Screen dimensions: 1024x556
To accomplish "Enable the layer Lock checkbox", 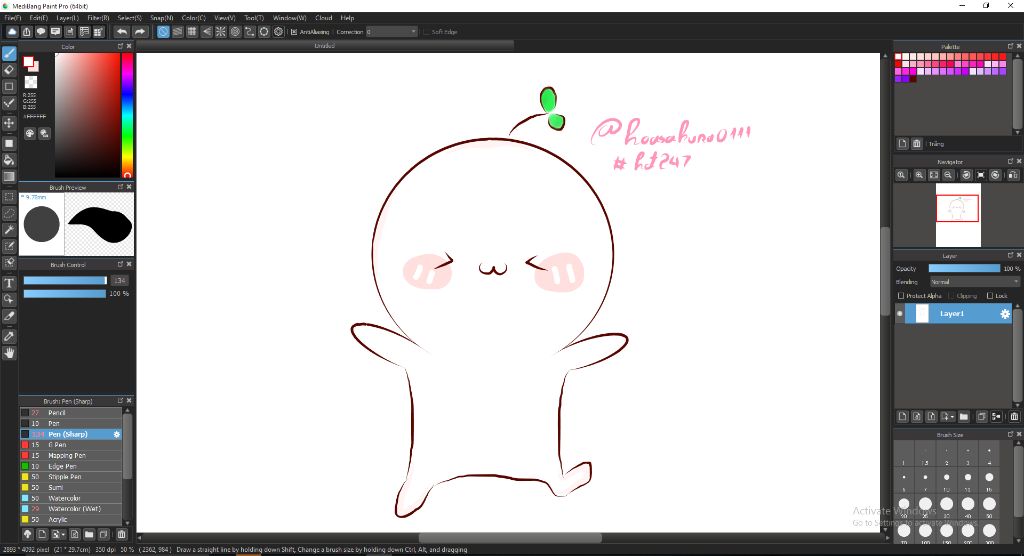I will pyautogui.click(x=990, y=296).
